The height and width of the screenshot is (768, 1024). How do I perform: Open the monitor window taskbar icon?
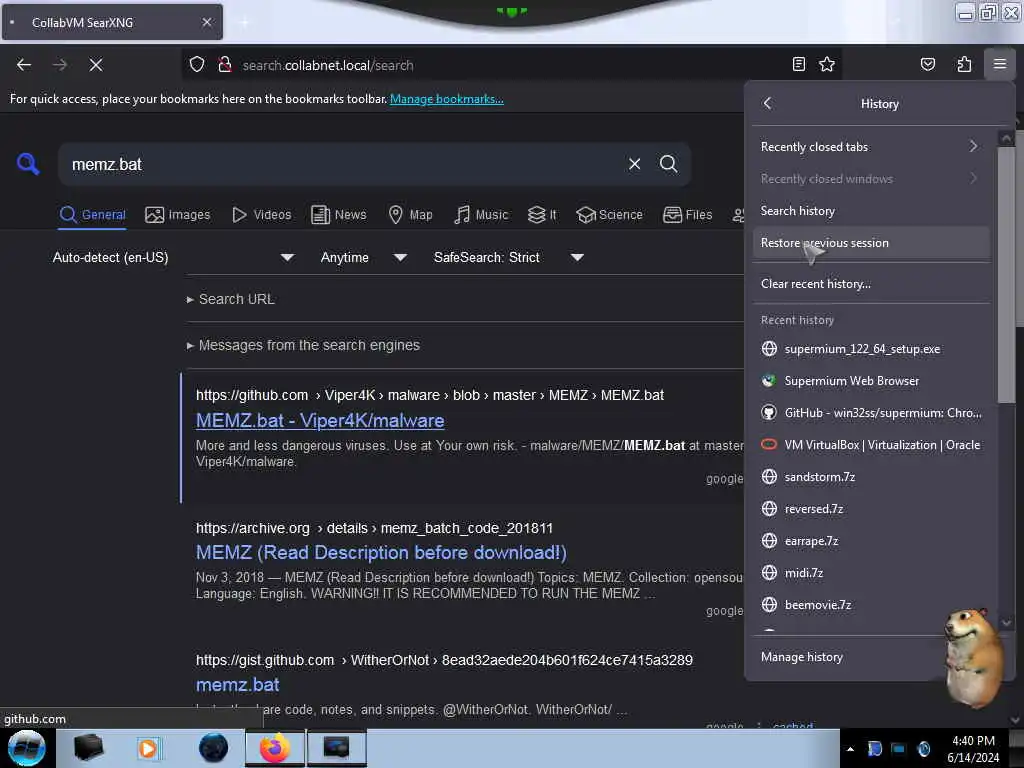(336, 748)
